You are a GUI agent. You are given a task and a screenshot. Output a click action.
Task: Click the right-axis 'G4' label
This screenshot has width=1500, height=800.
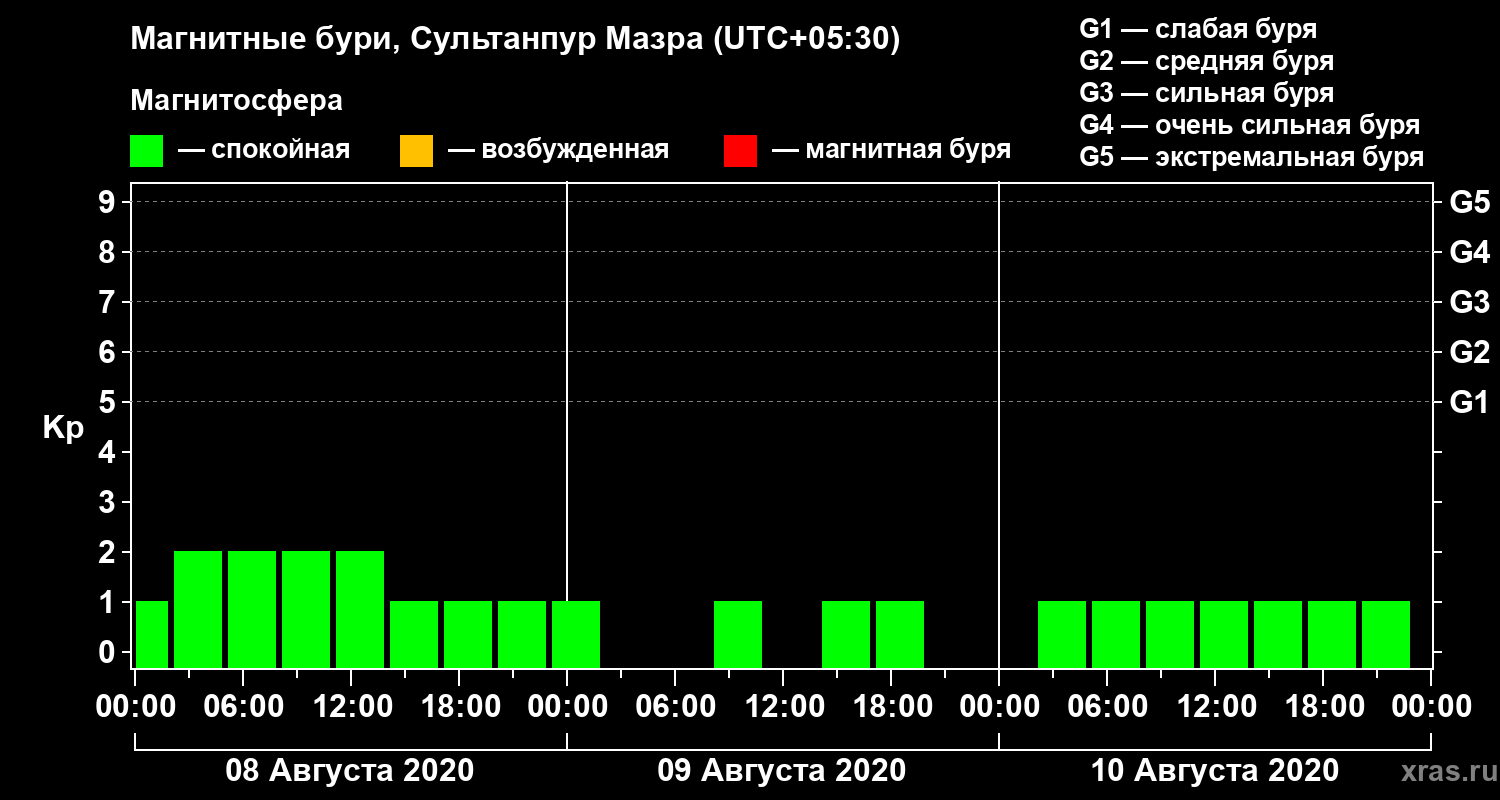pyautogui.click(x=1469, y=252)
